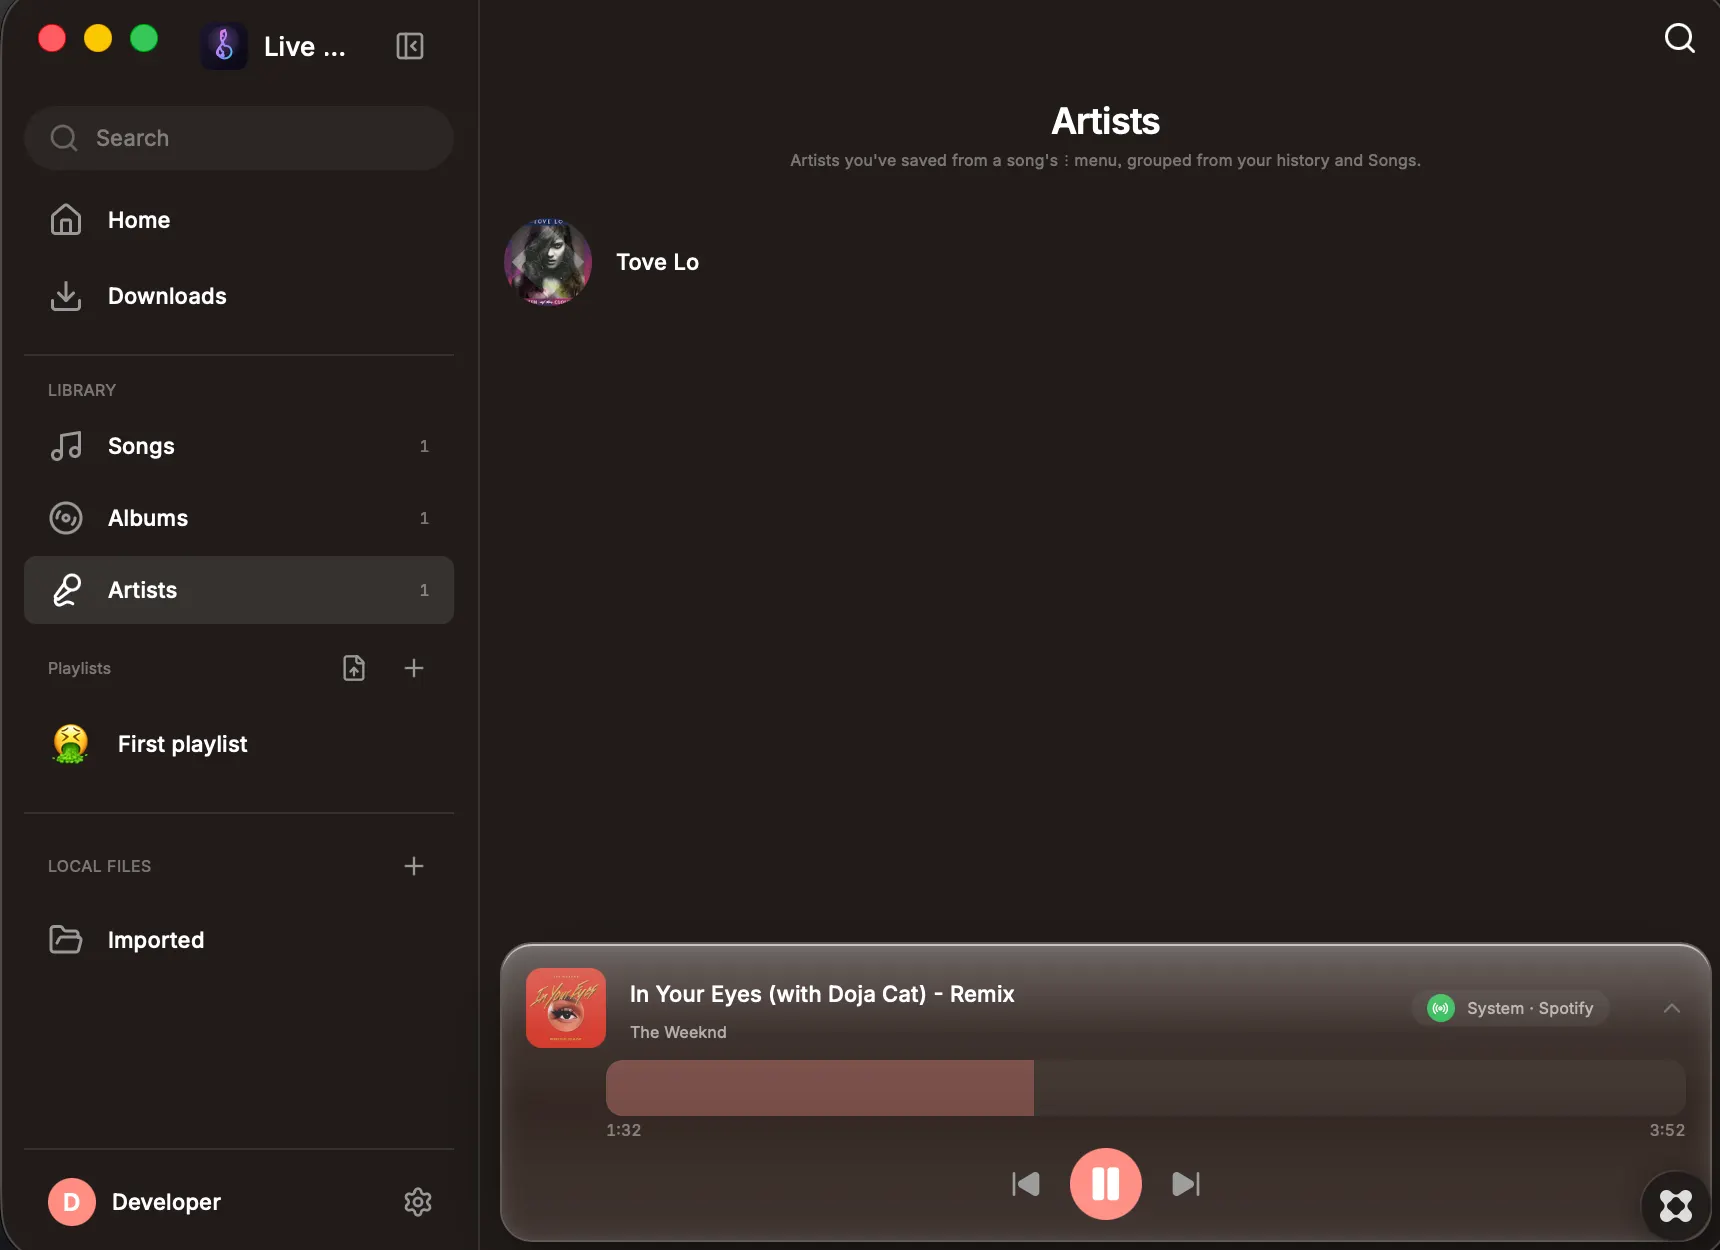Collapse the sidebar with the panel icon
1720x1250 pixels.
pyautogui.click(x=410, y=46)
